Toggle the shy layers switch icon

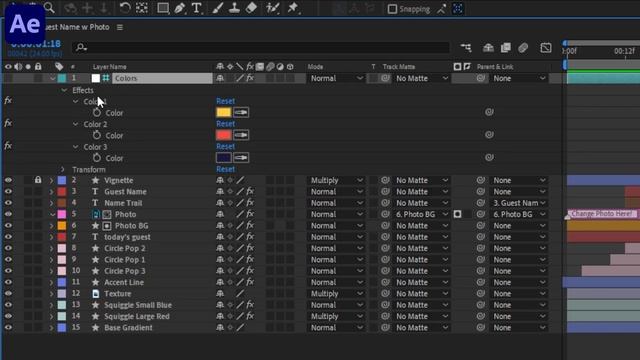click(x=488, y=48)
